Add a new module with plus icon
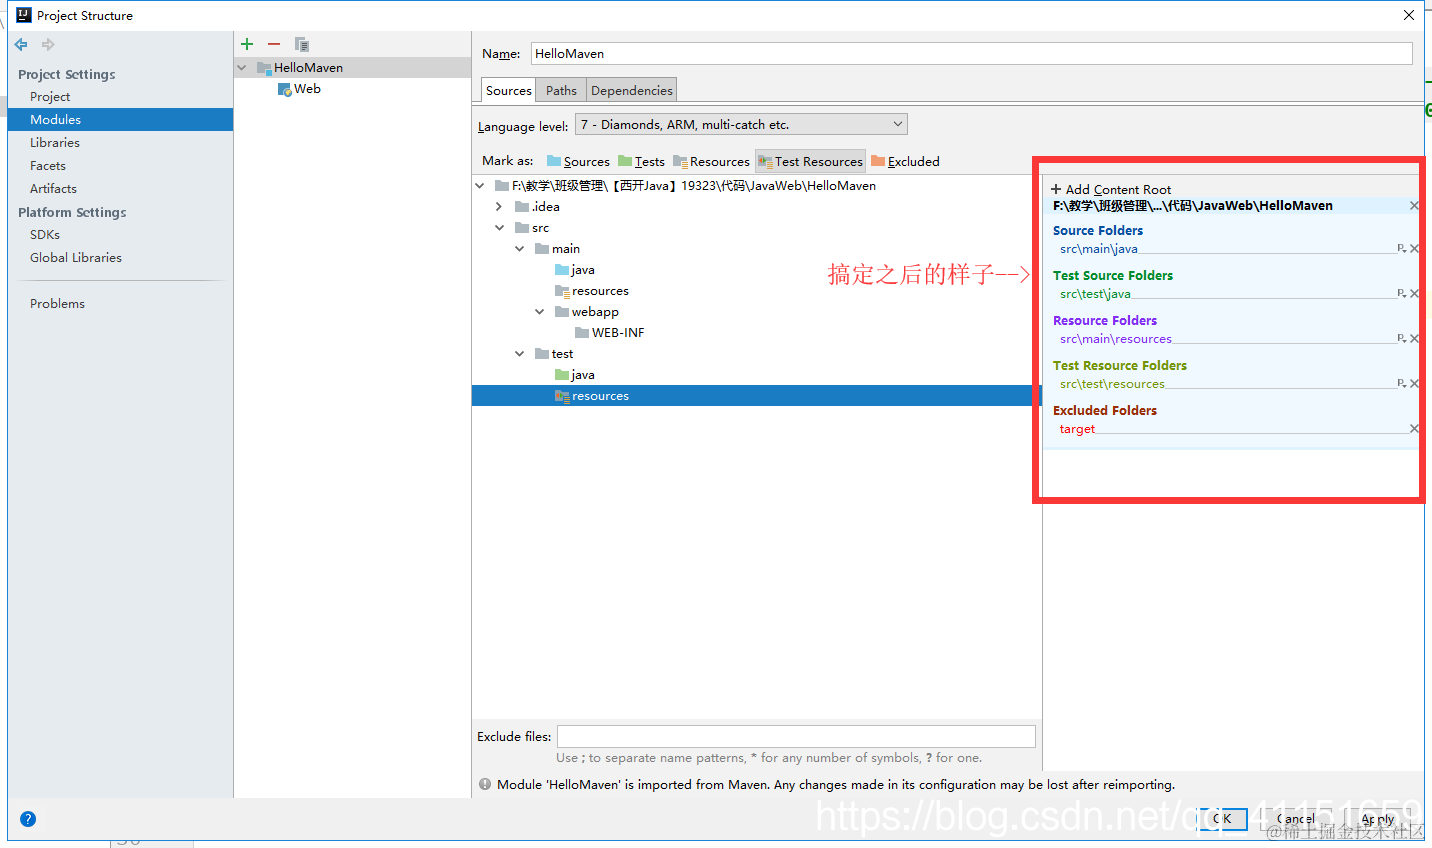The width and height of the screenshot is (1432, 848). coord(247,44)
